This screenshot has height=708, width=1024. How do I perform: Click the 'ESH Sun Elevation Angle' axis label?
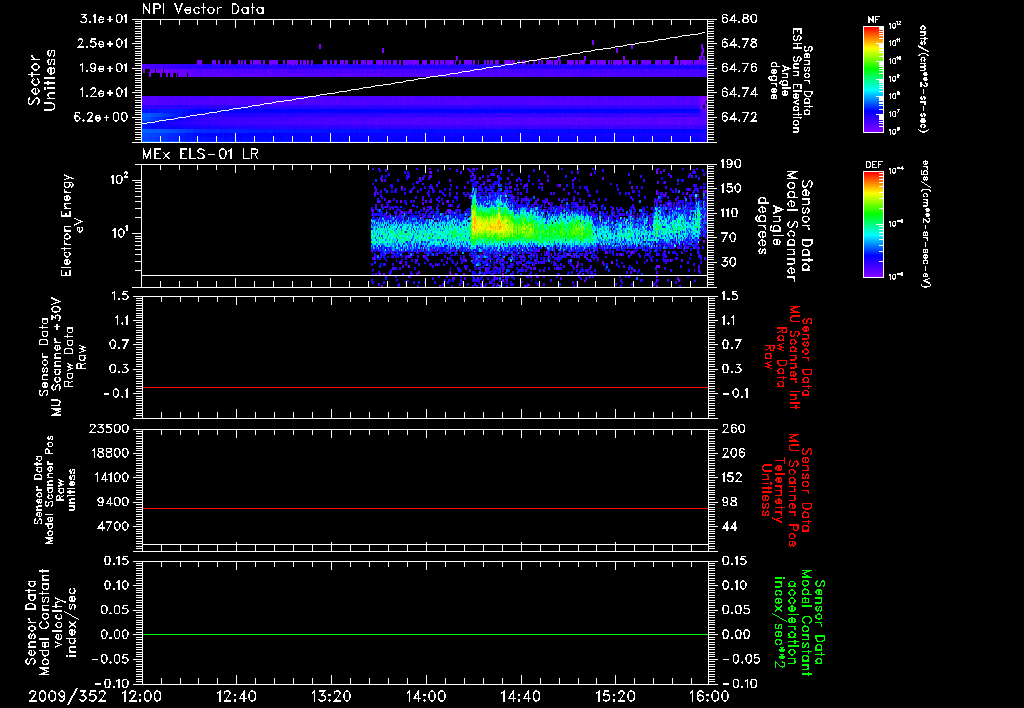(789, 80)
